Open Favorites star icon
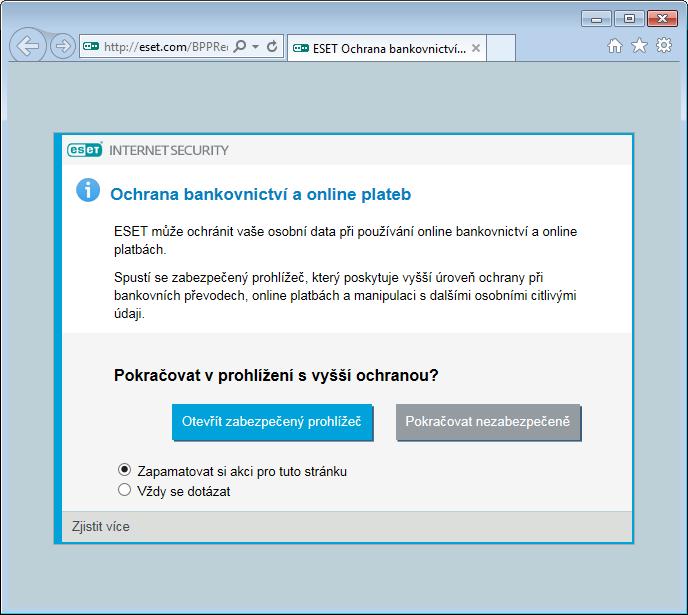The width and height of the screenshot is (688, 615). click(639, 46)
